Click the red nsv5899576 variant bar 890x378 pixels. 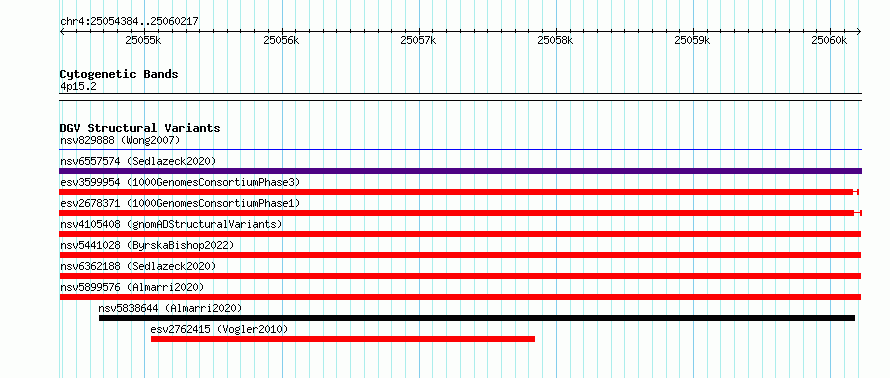tap(460, 297)
